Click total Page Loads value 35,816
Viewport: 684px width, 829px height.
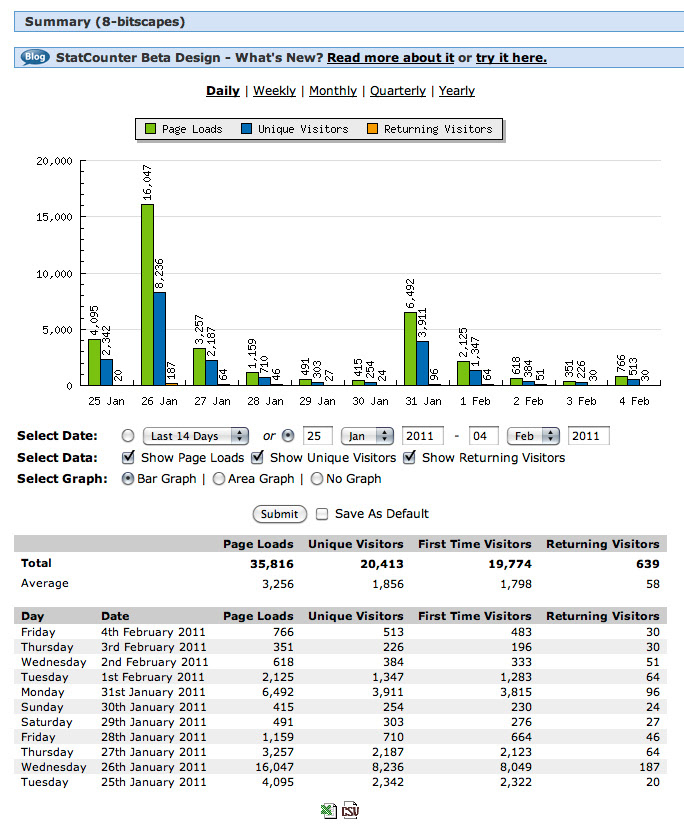pos(272,564)
